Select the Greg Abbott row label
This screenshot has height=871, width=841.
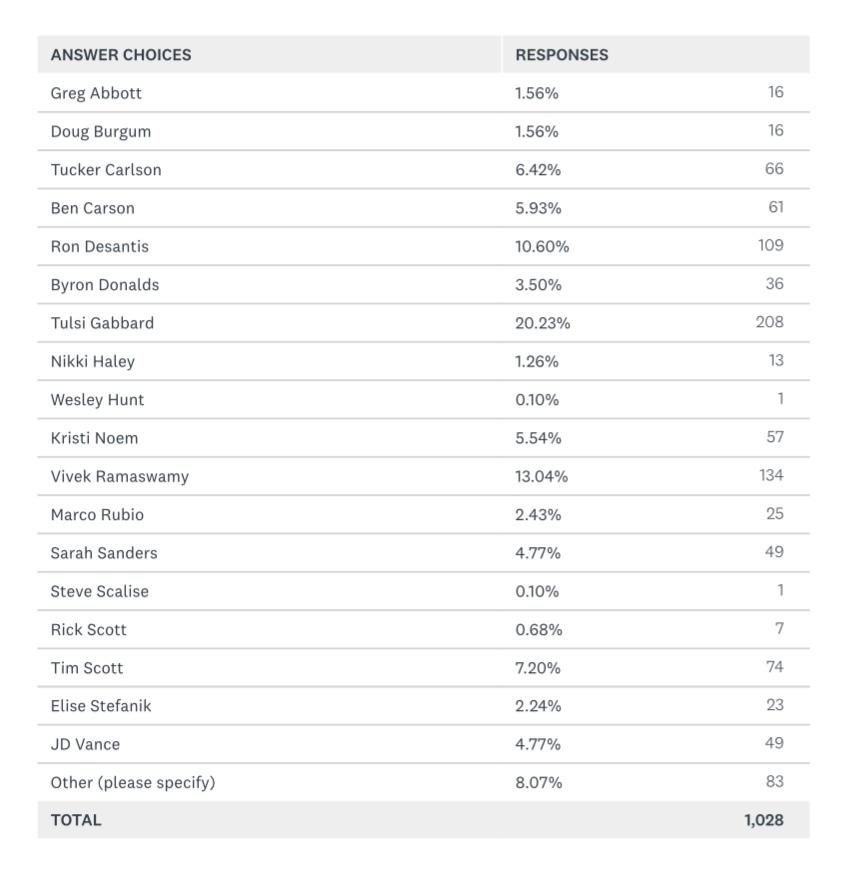96,93
